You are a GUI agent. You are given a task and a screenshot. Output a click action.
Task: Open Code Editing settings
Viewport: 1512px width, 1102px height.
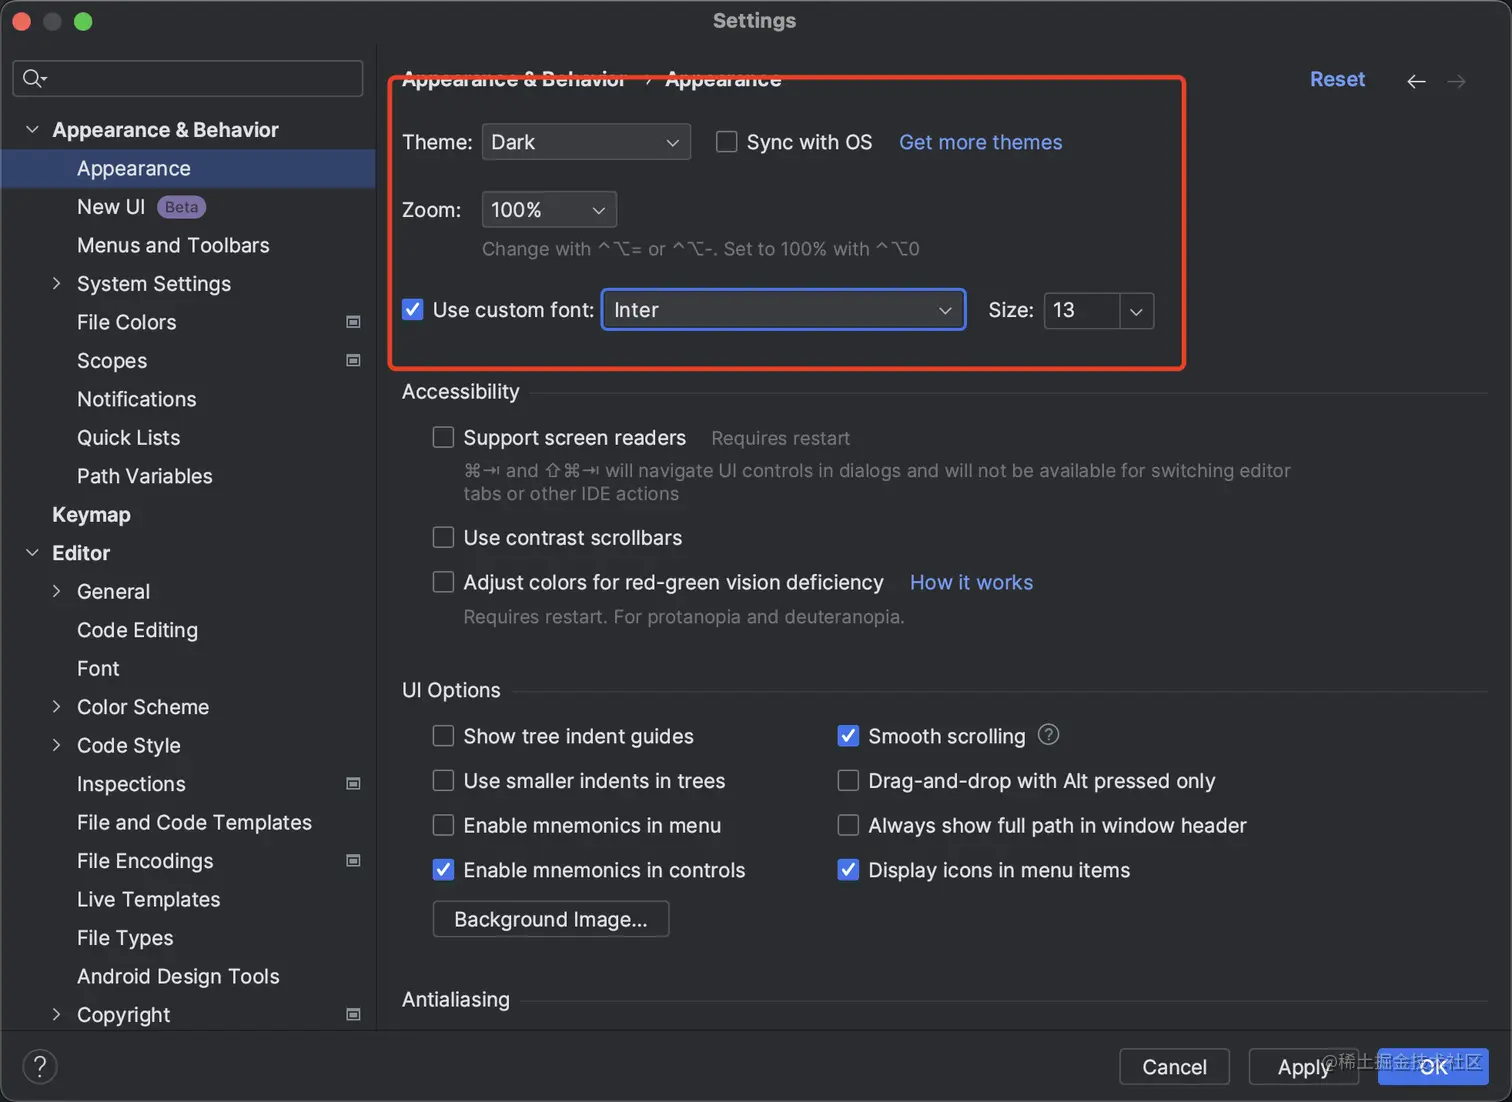(x=137, y=630)
